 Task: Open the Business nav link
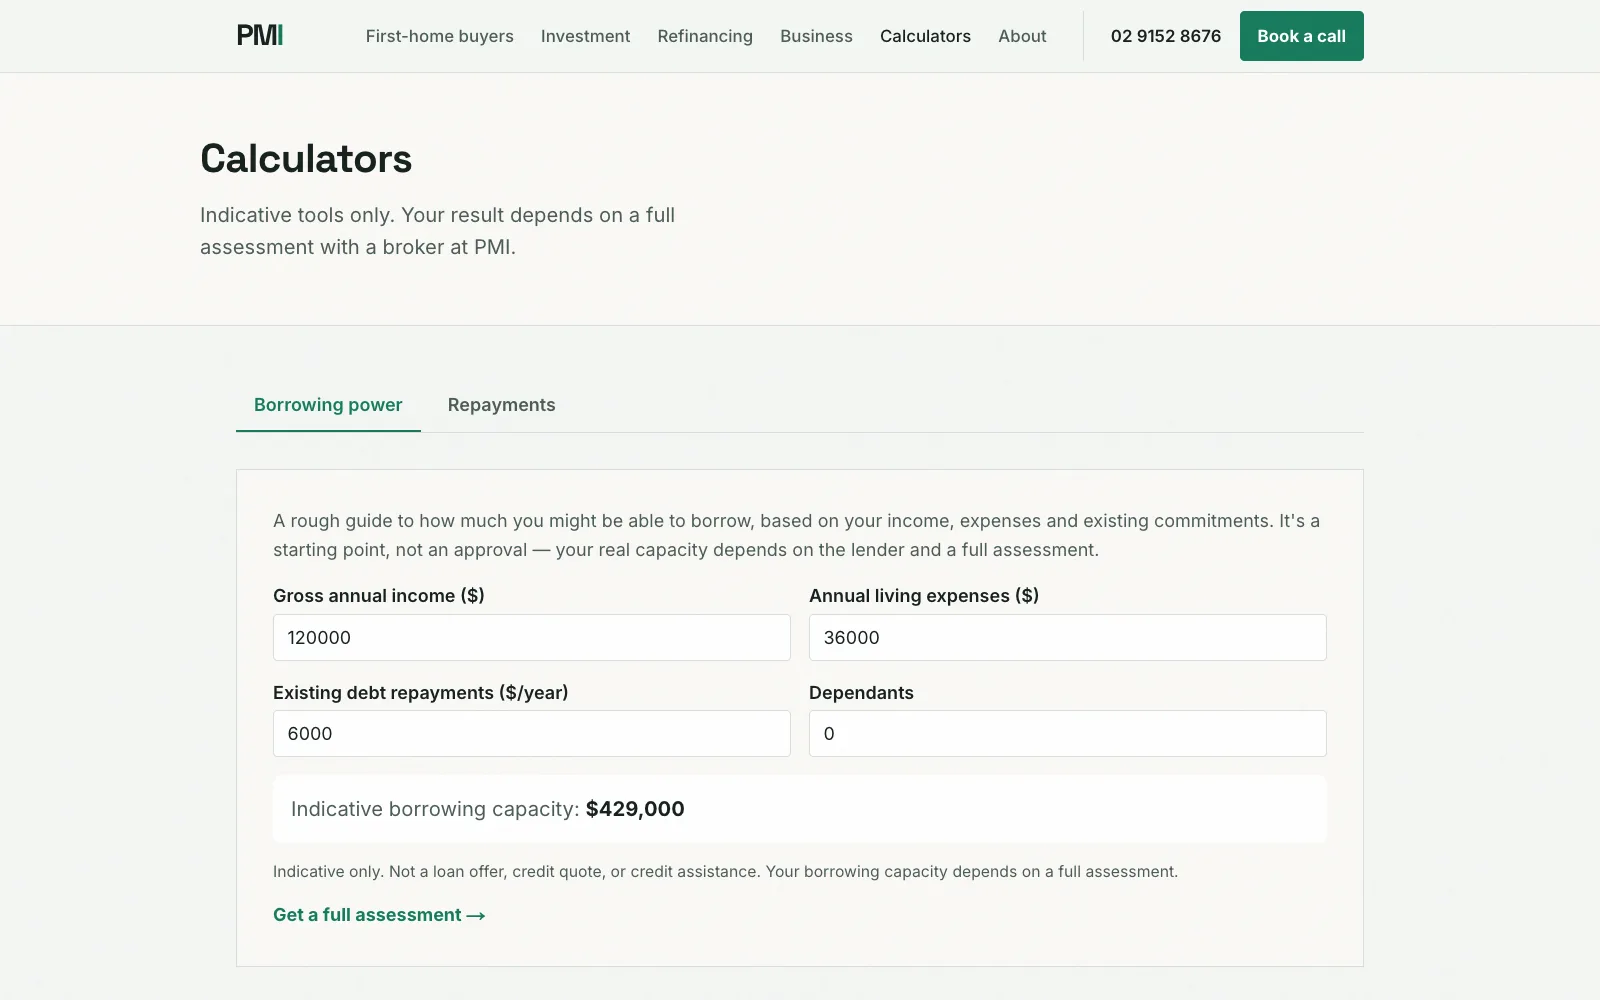816,36
